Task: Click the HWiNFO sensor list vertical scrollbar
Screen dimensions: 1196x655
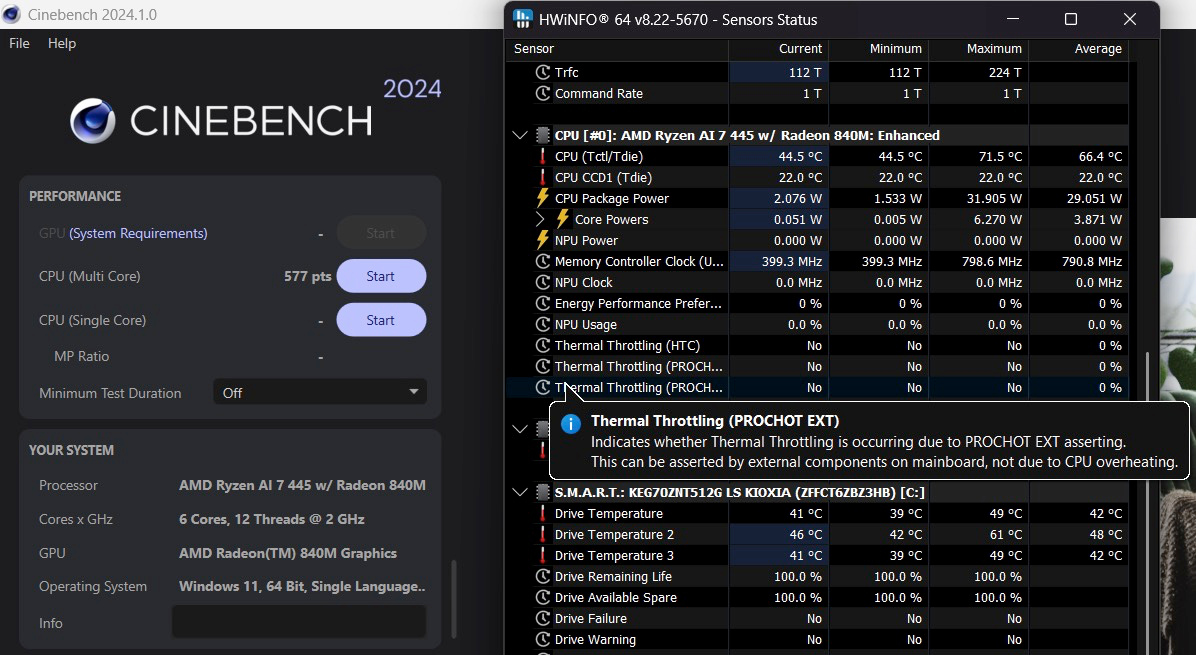Action: (1147, 503)
